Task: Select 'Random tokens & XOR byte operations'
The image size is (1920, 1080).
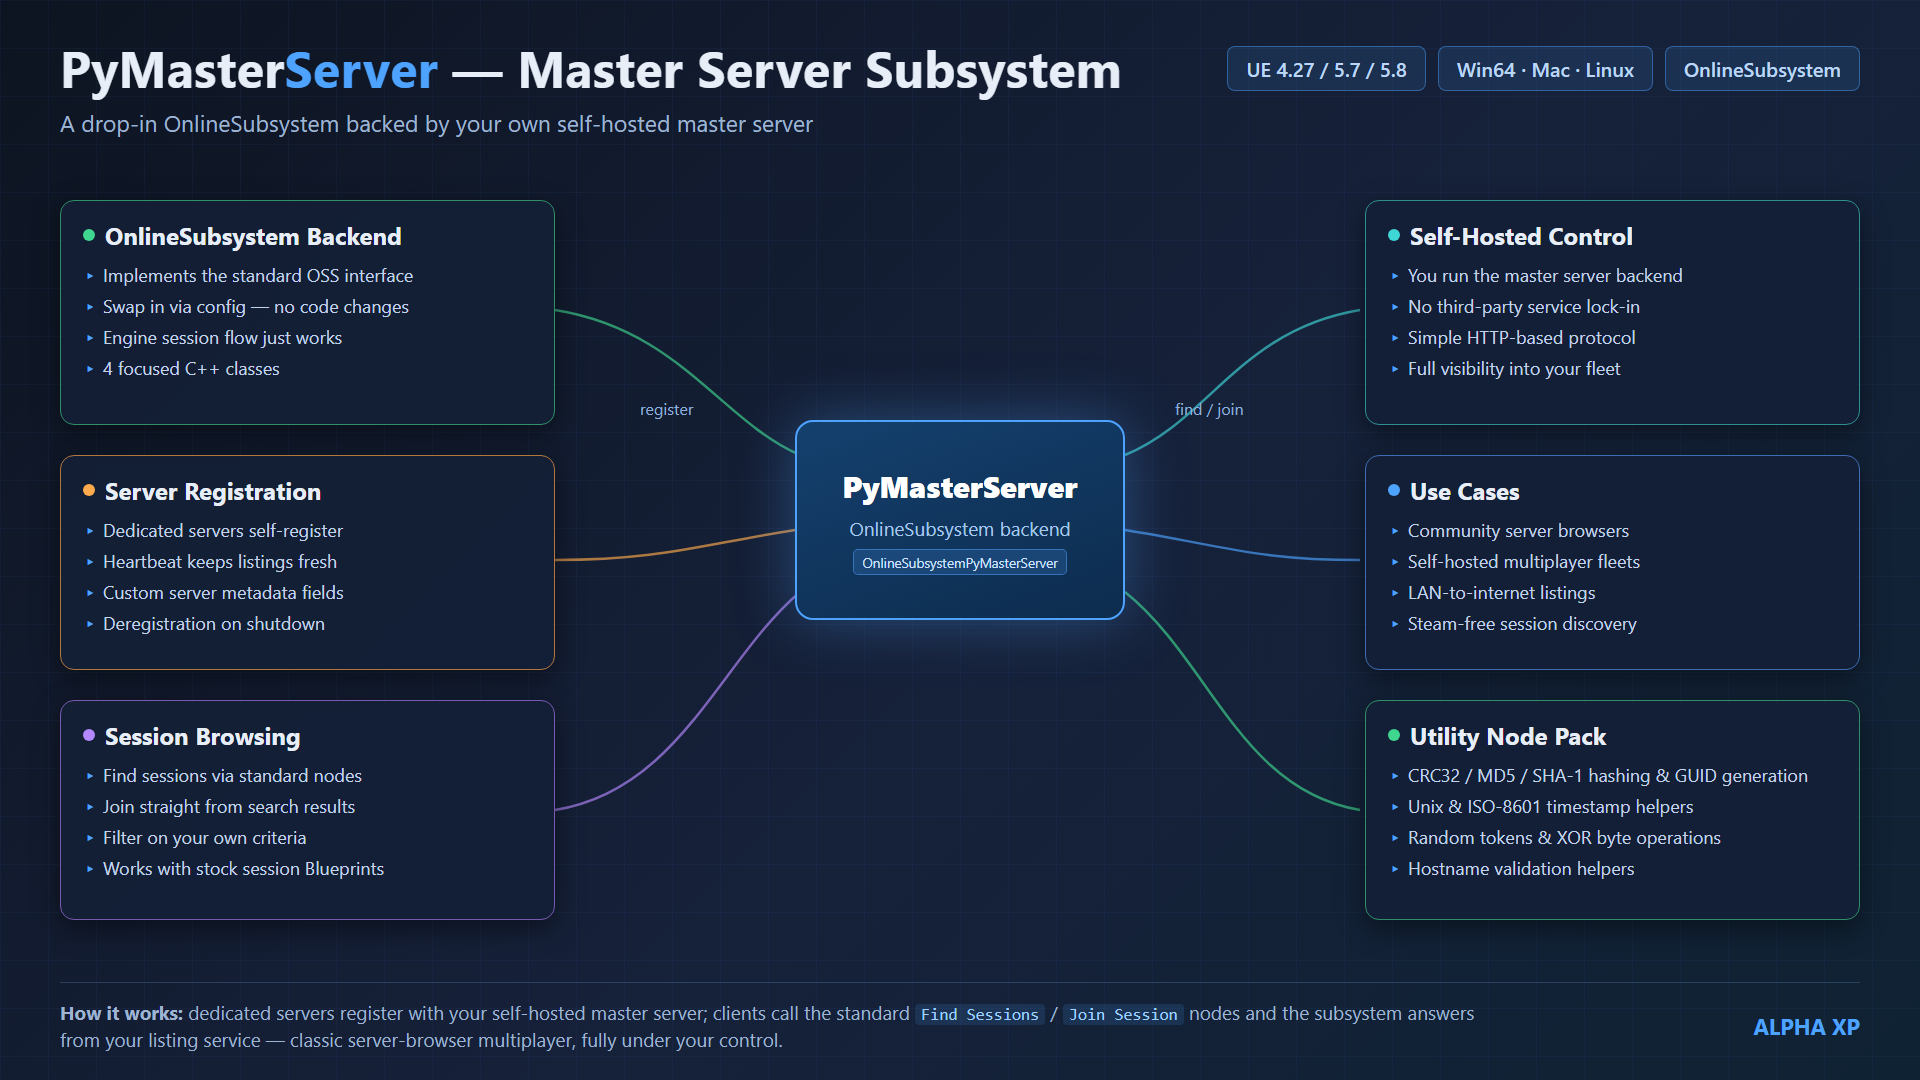Action: [1564, 838]
